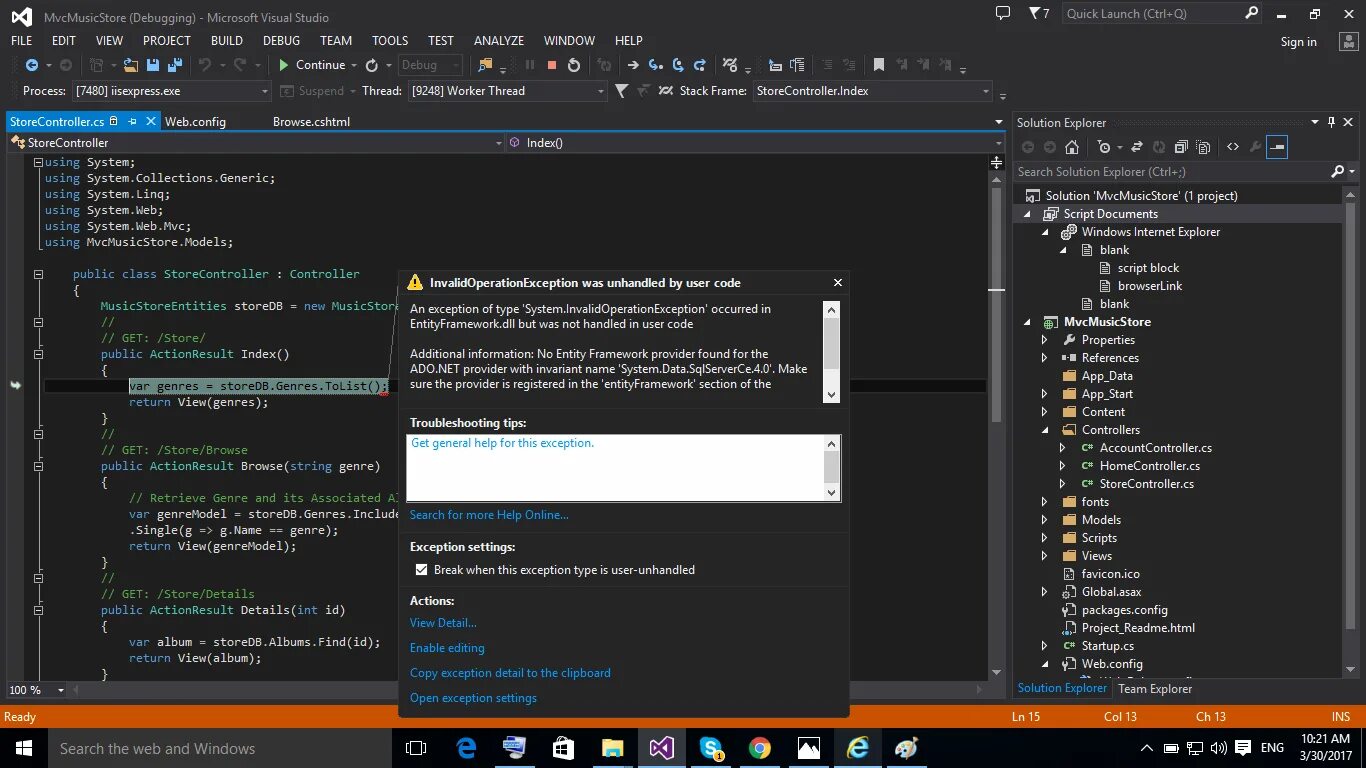Click the Step Into icon
The height and width of the screenshot is (768, 1366).
point(656,65)
